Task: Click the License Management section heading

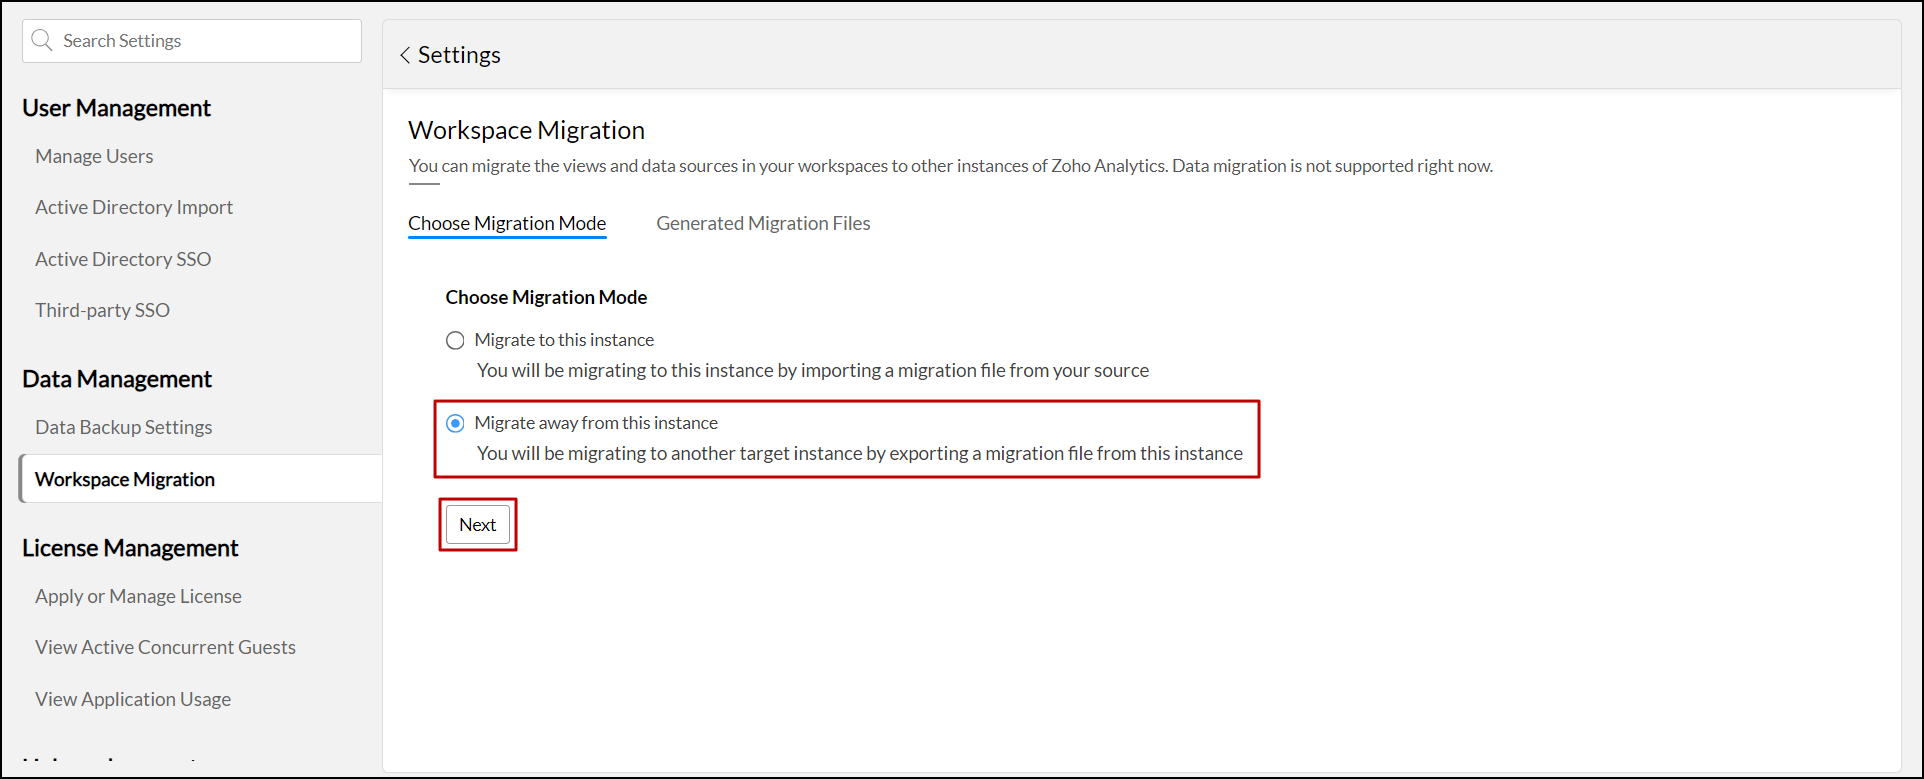Action: pyautogui.click(x=130, y=548)
